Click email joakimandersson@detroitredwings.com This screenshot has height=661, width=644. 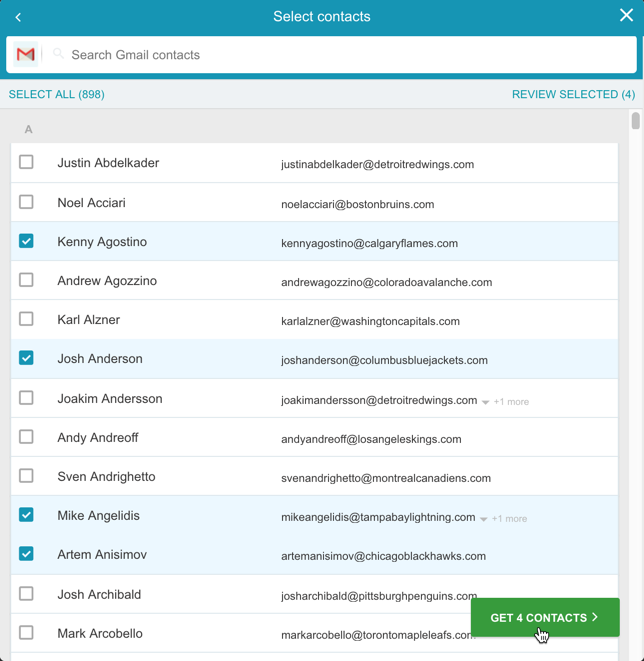(379, 400)
